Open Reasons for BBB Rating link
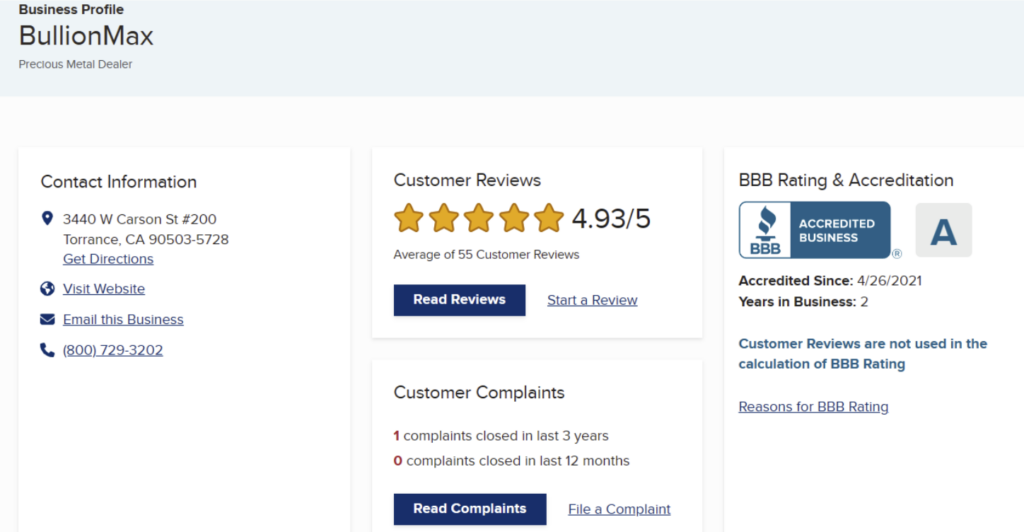This screenshot has width=1024, height=532. (813, 407)
